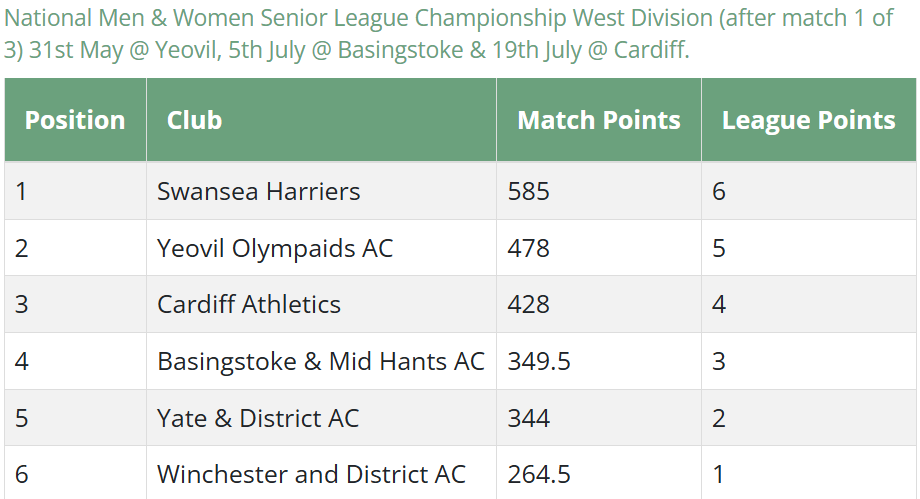Click the 349.5 match points value
This screenshot has height=499, width=920.
click(x=539, y=361)
